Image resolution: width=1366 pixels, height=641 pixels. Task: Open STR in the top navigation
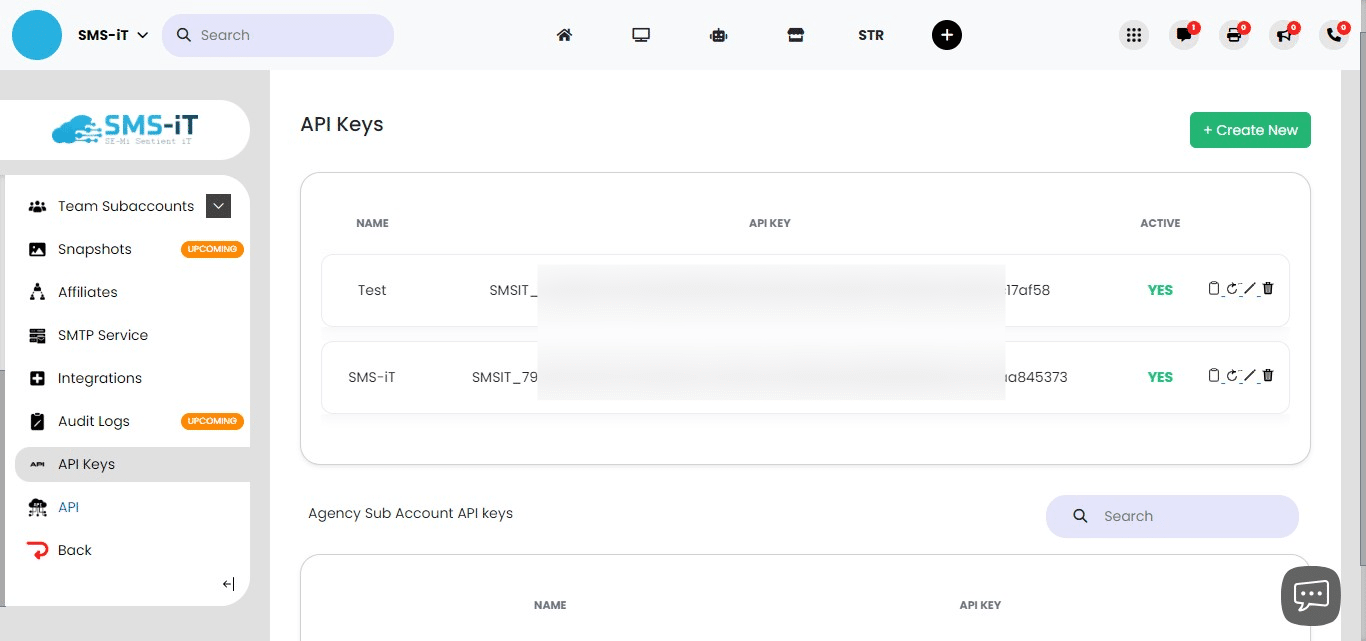[x=871, y=35]
